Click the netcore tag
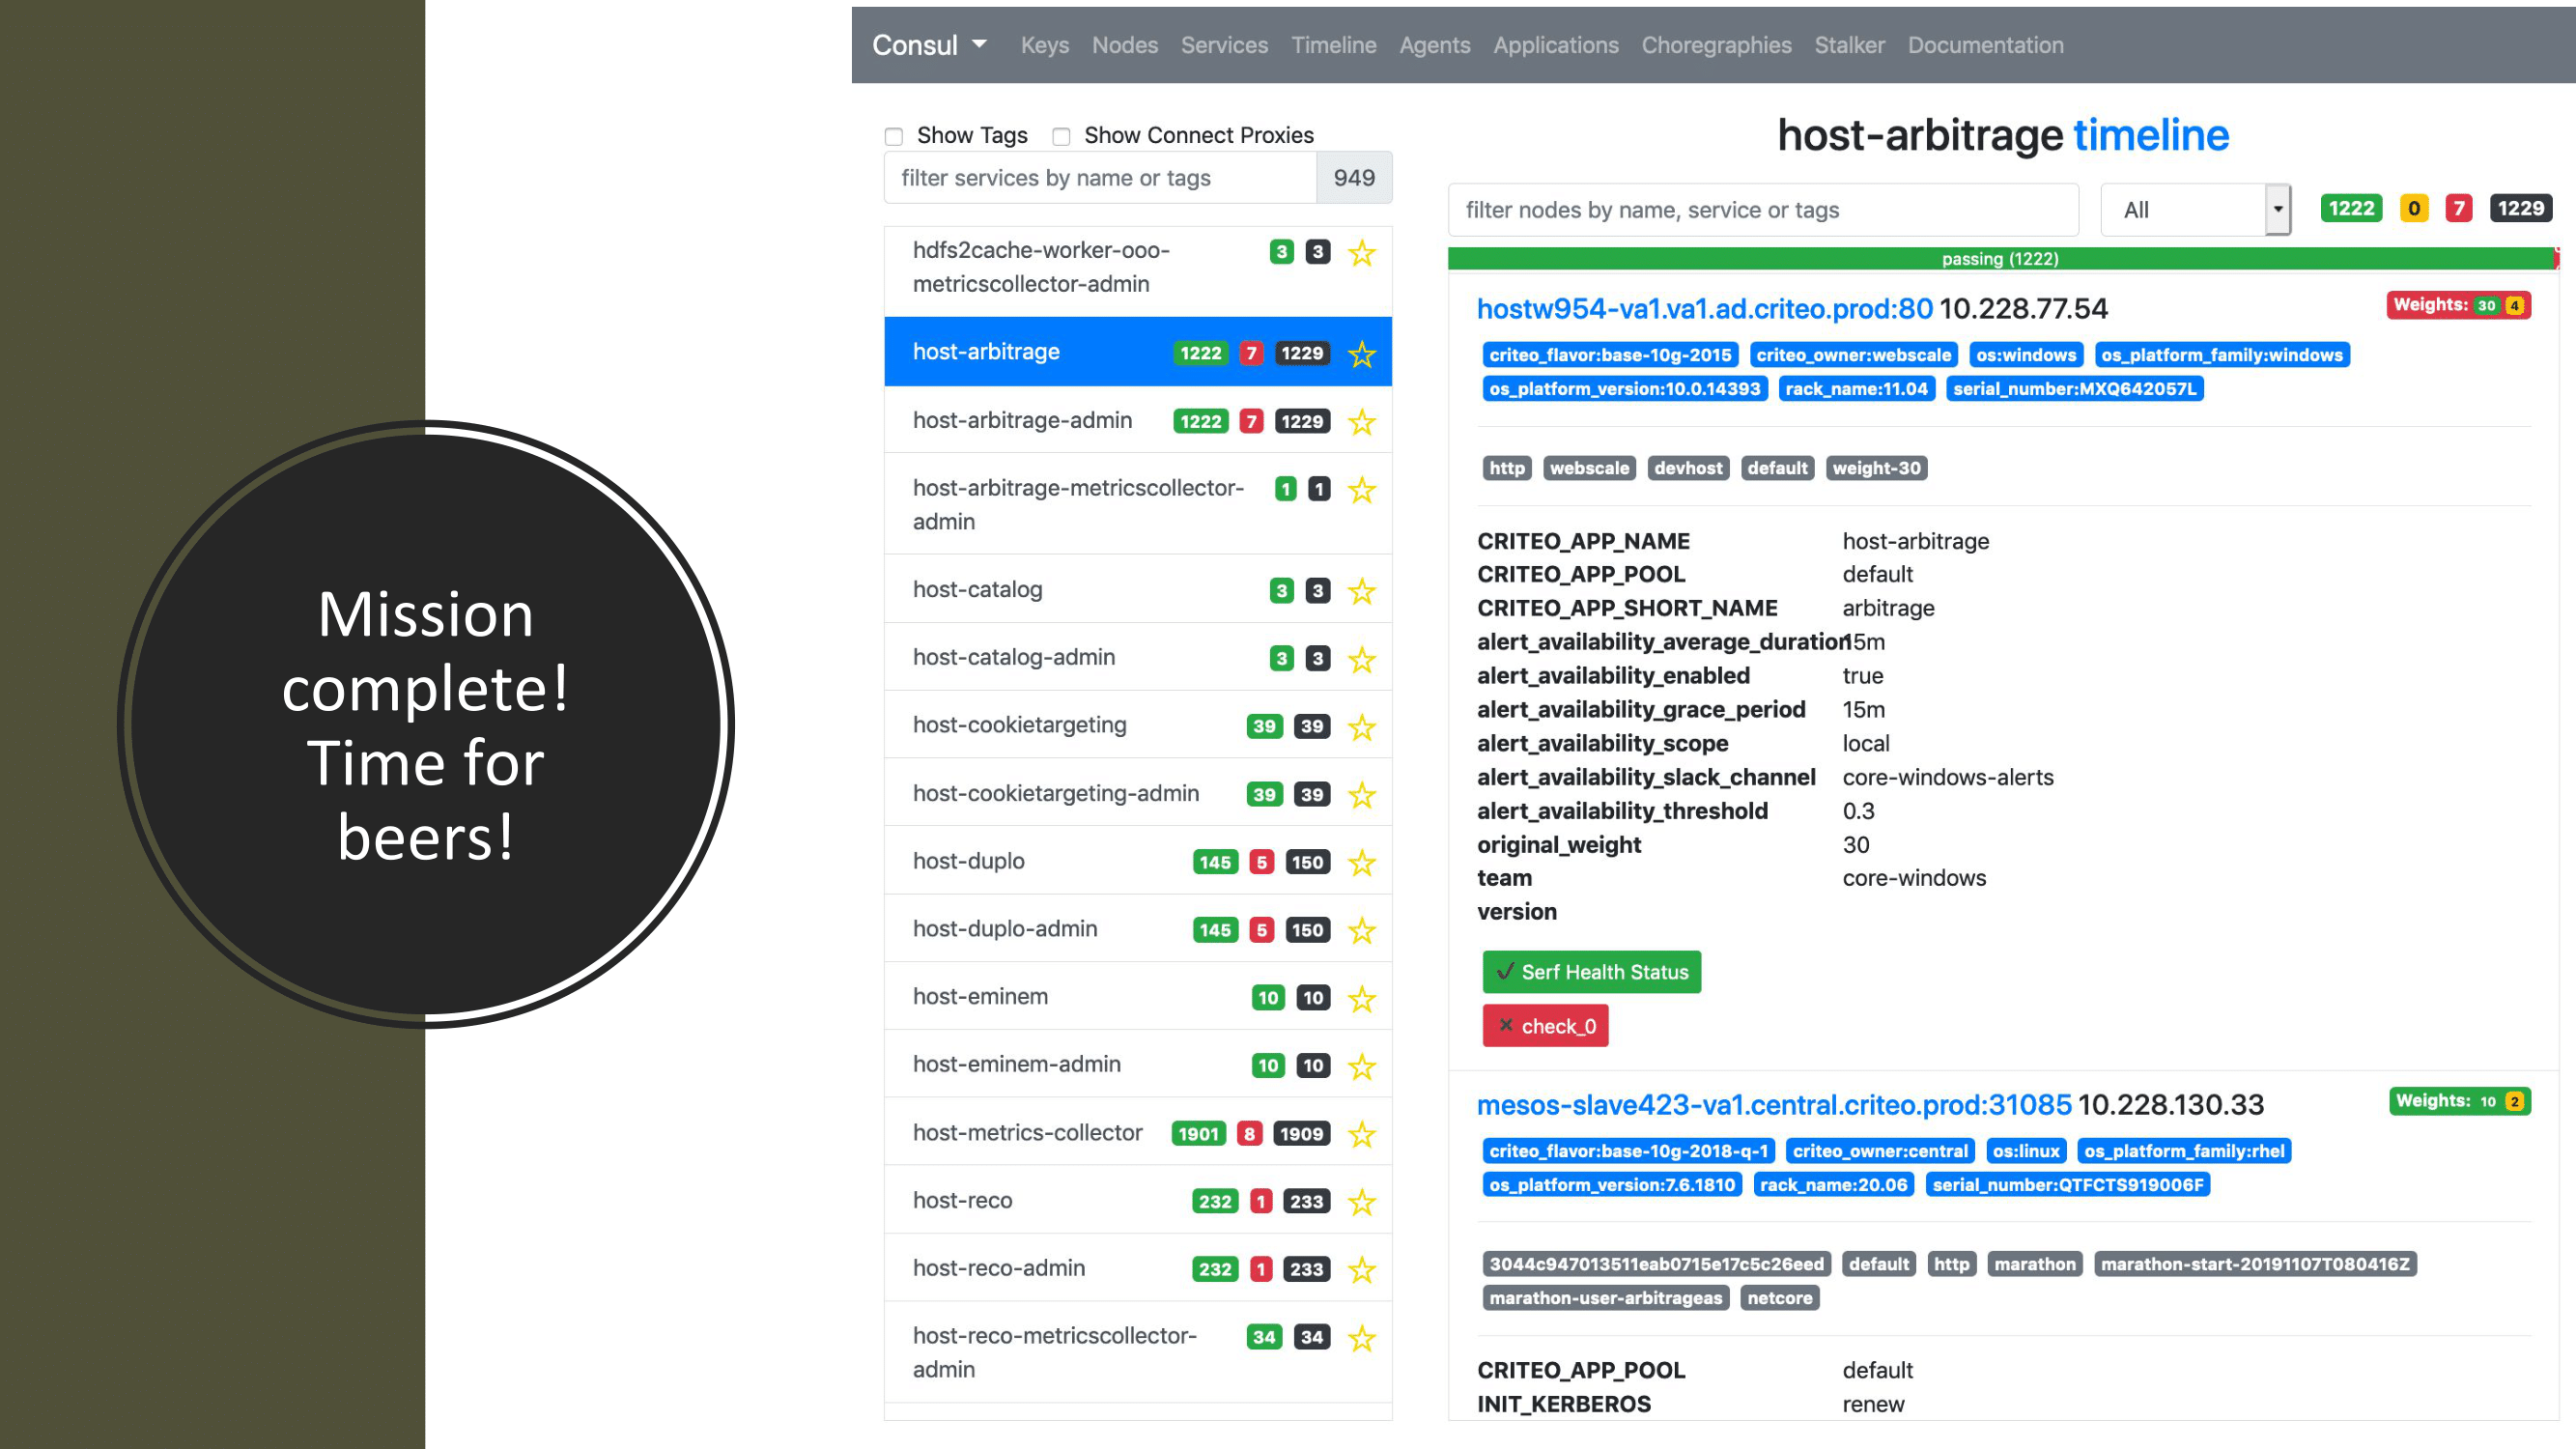2576x1449 pixels. point(1779,1298)
